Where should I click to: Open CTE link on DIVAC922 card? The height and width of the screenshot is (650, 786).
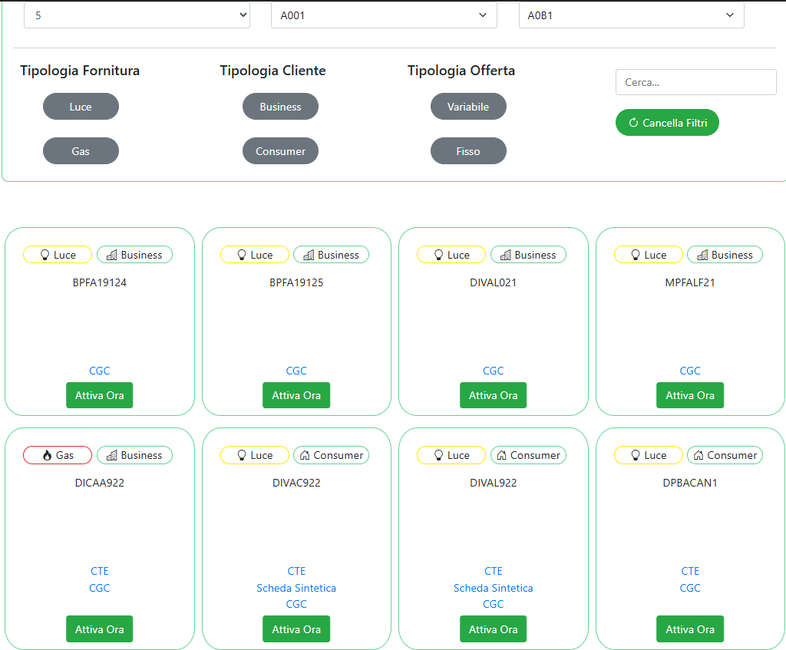[x=296, y=571]
